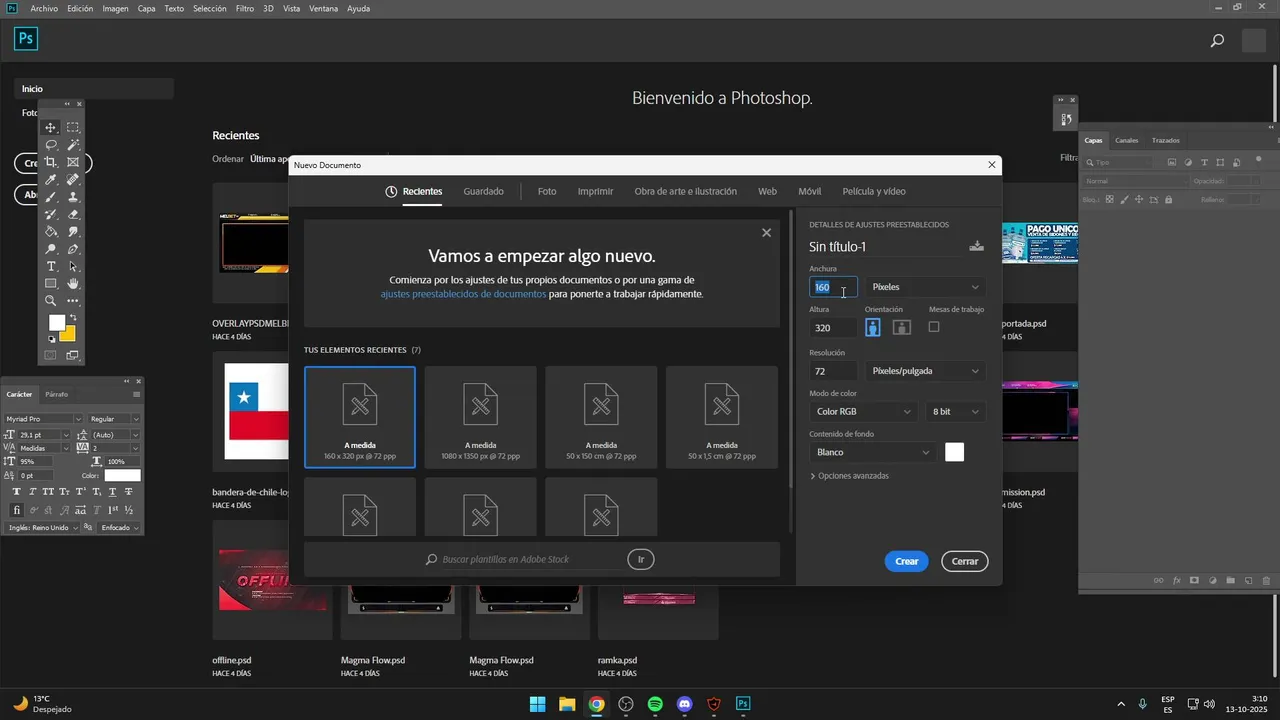This screenshot has width=1280, height=720.
Task: Enable the Mesas de trabajo checkbox
Action: [934, 327]
